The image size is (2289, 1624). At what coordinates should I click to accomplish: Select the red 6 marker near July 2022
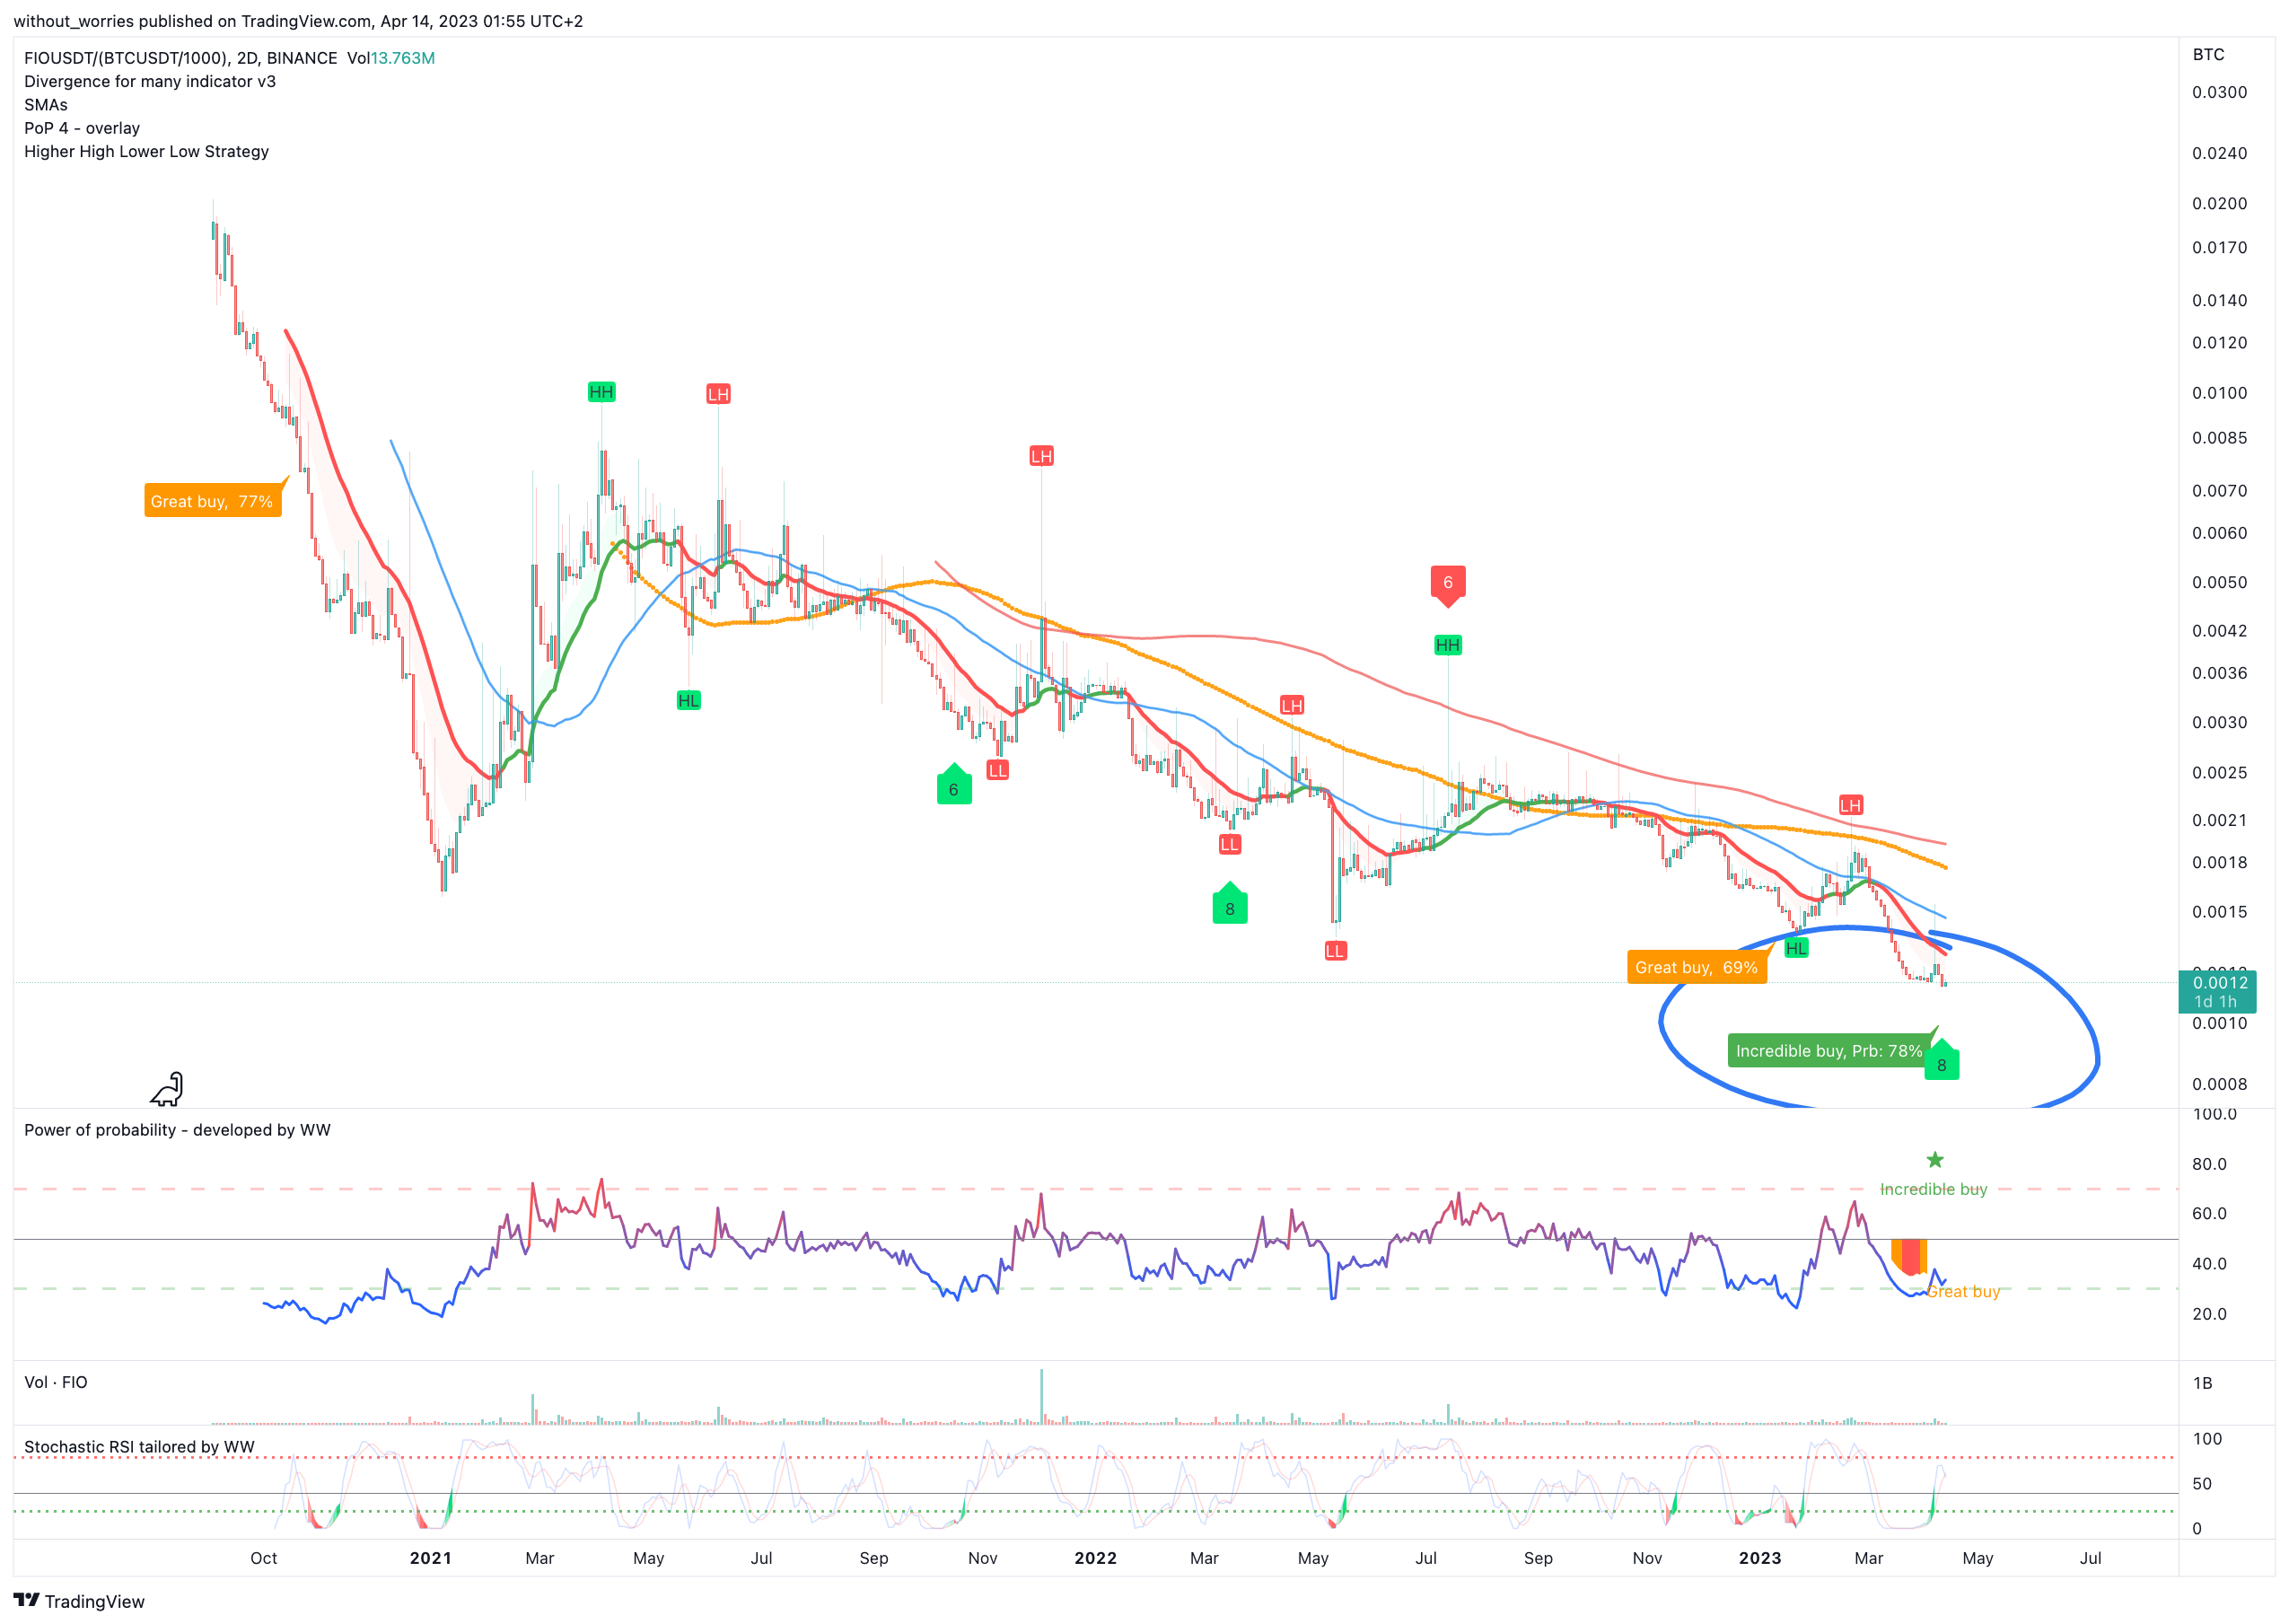(1448, 586)
